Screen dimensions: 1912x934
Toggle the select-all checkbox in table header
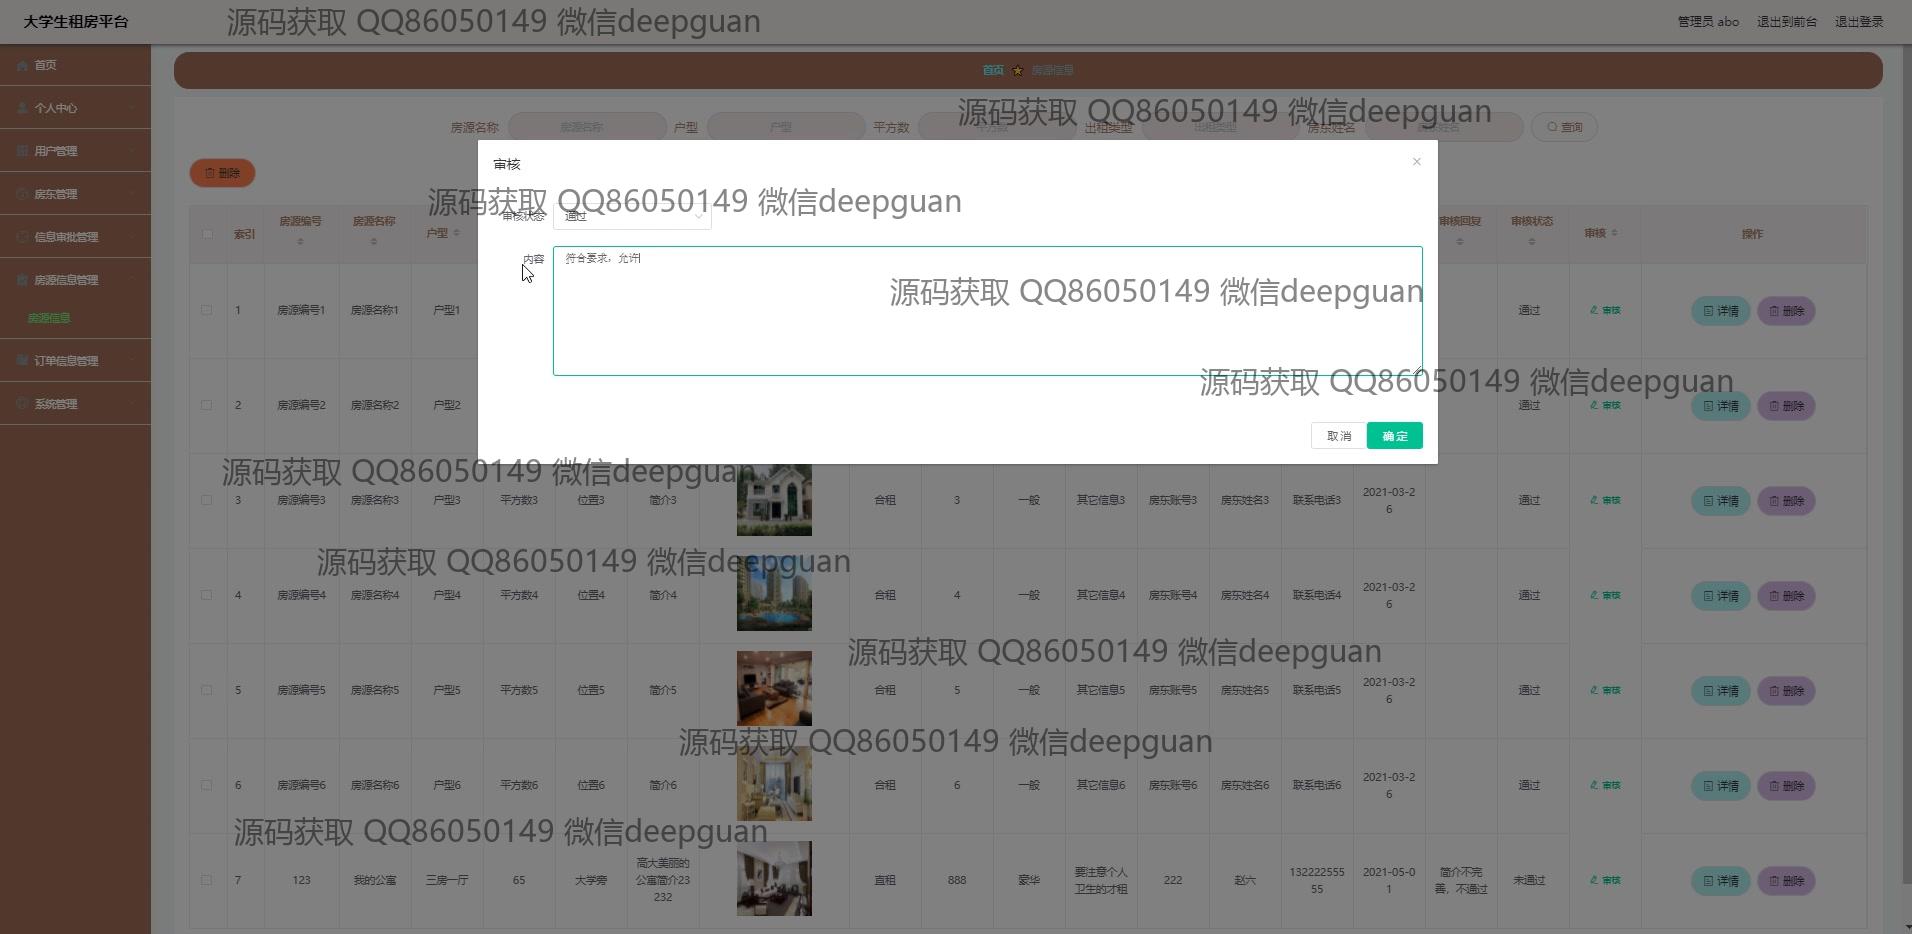(207, 234)
